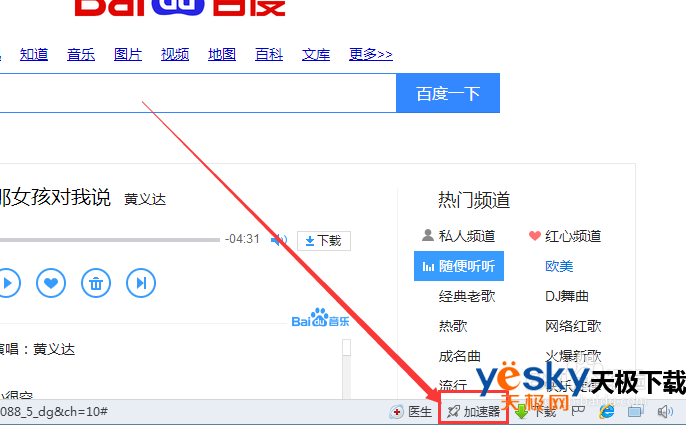
Task: Select the 私人频道 channel
Action: [x=458, y=236]
